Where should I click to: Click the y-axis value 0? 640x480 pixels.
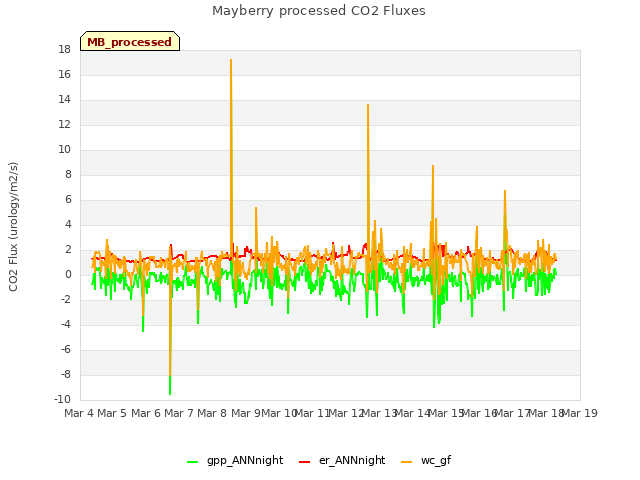(x=68, y=275)
